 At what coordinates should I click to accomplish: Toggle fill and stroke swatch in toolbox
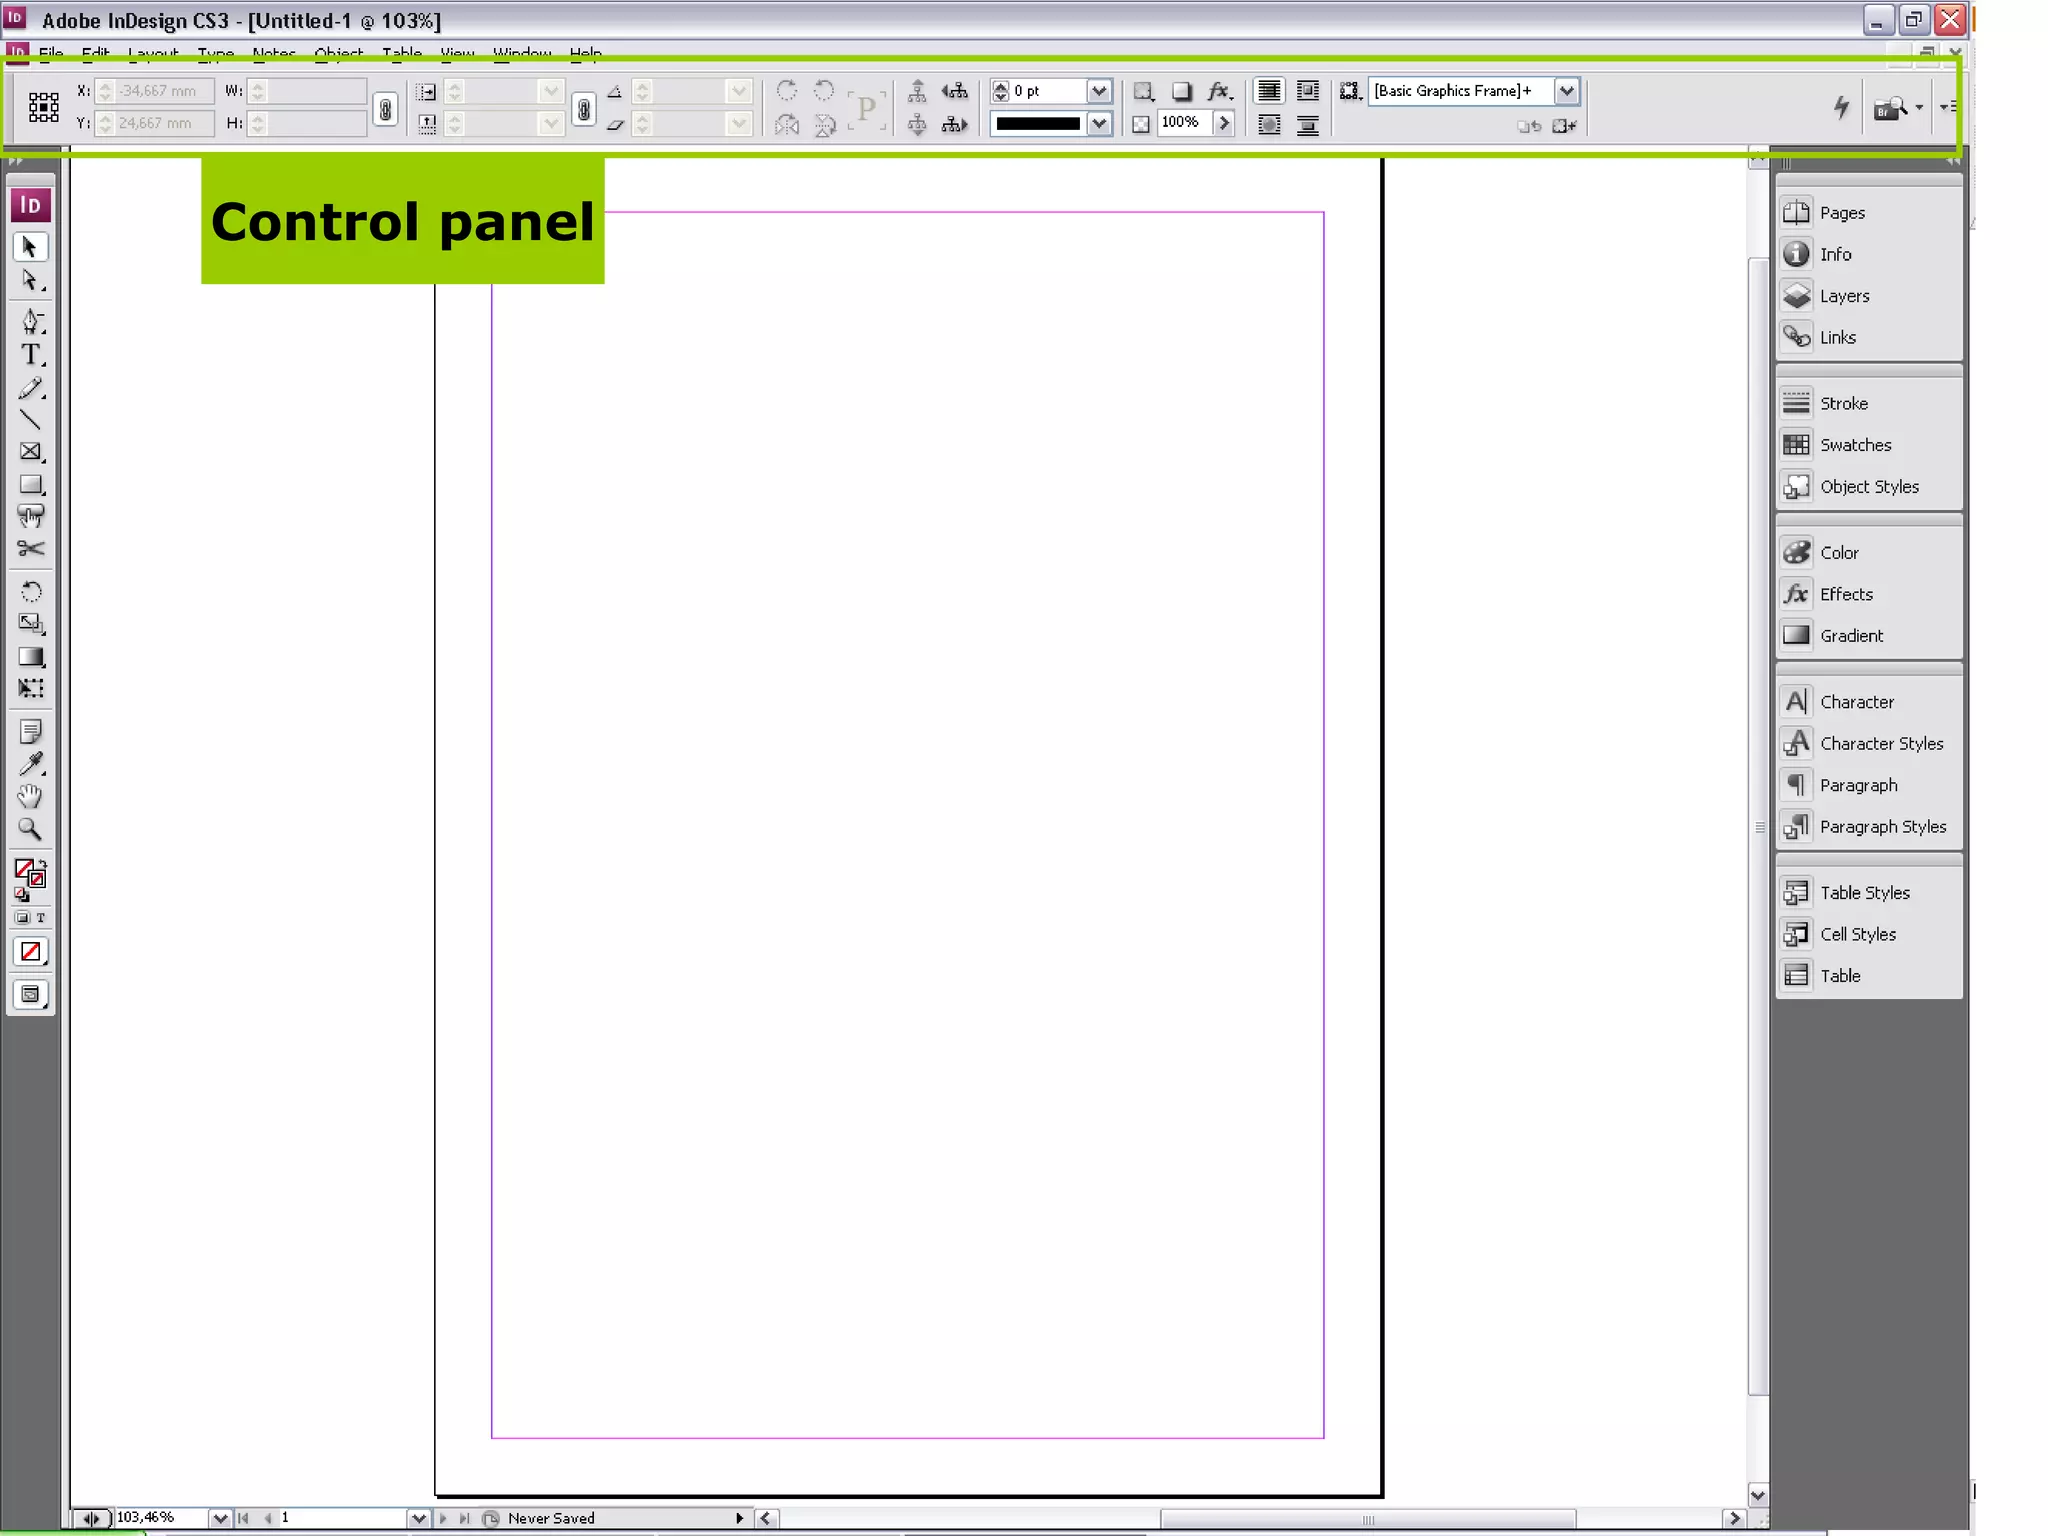pyautogui.click(x=29, y=873)
